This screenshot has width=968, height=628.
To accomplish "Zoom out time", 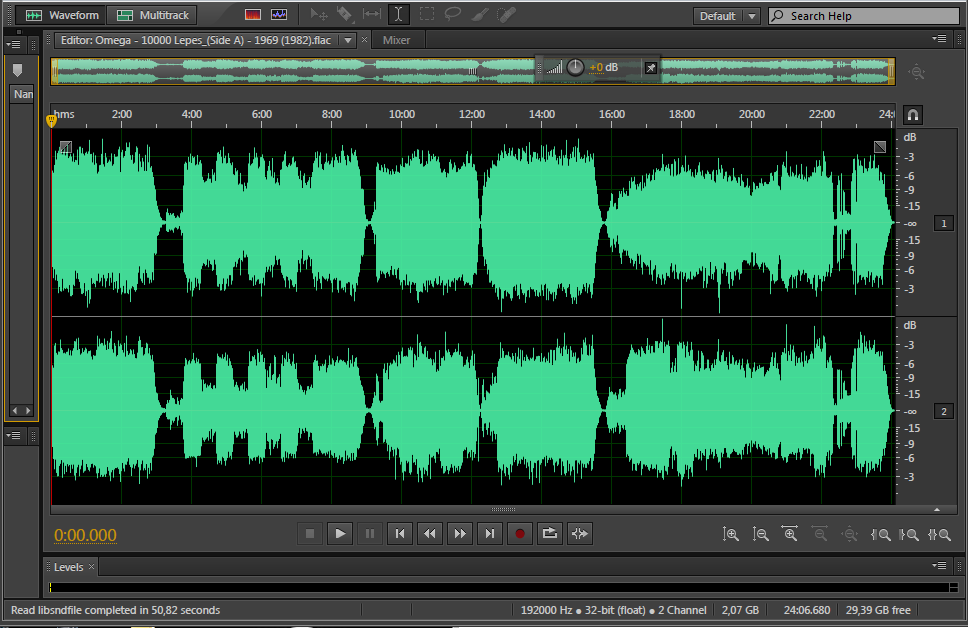I will (820, 535).
